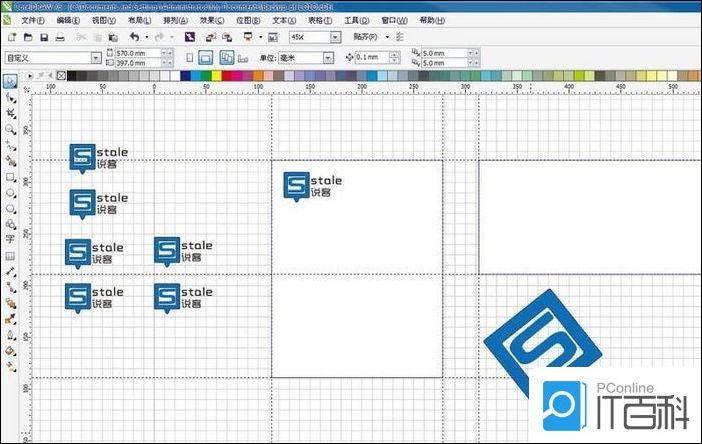This screenshot has height=444, width=702.
Task: Adjust the page width 570.0 mm spinner
Action: 167,53
